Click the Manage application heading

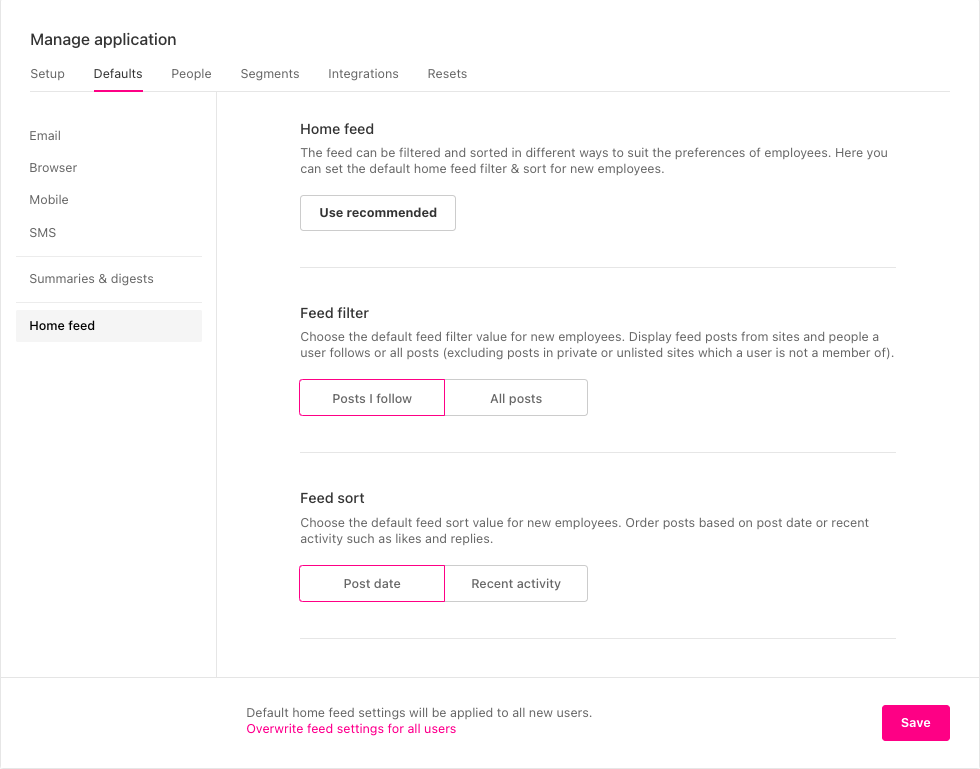(103, 40)
